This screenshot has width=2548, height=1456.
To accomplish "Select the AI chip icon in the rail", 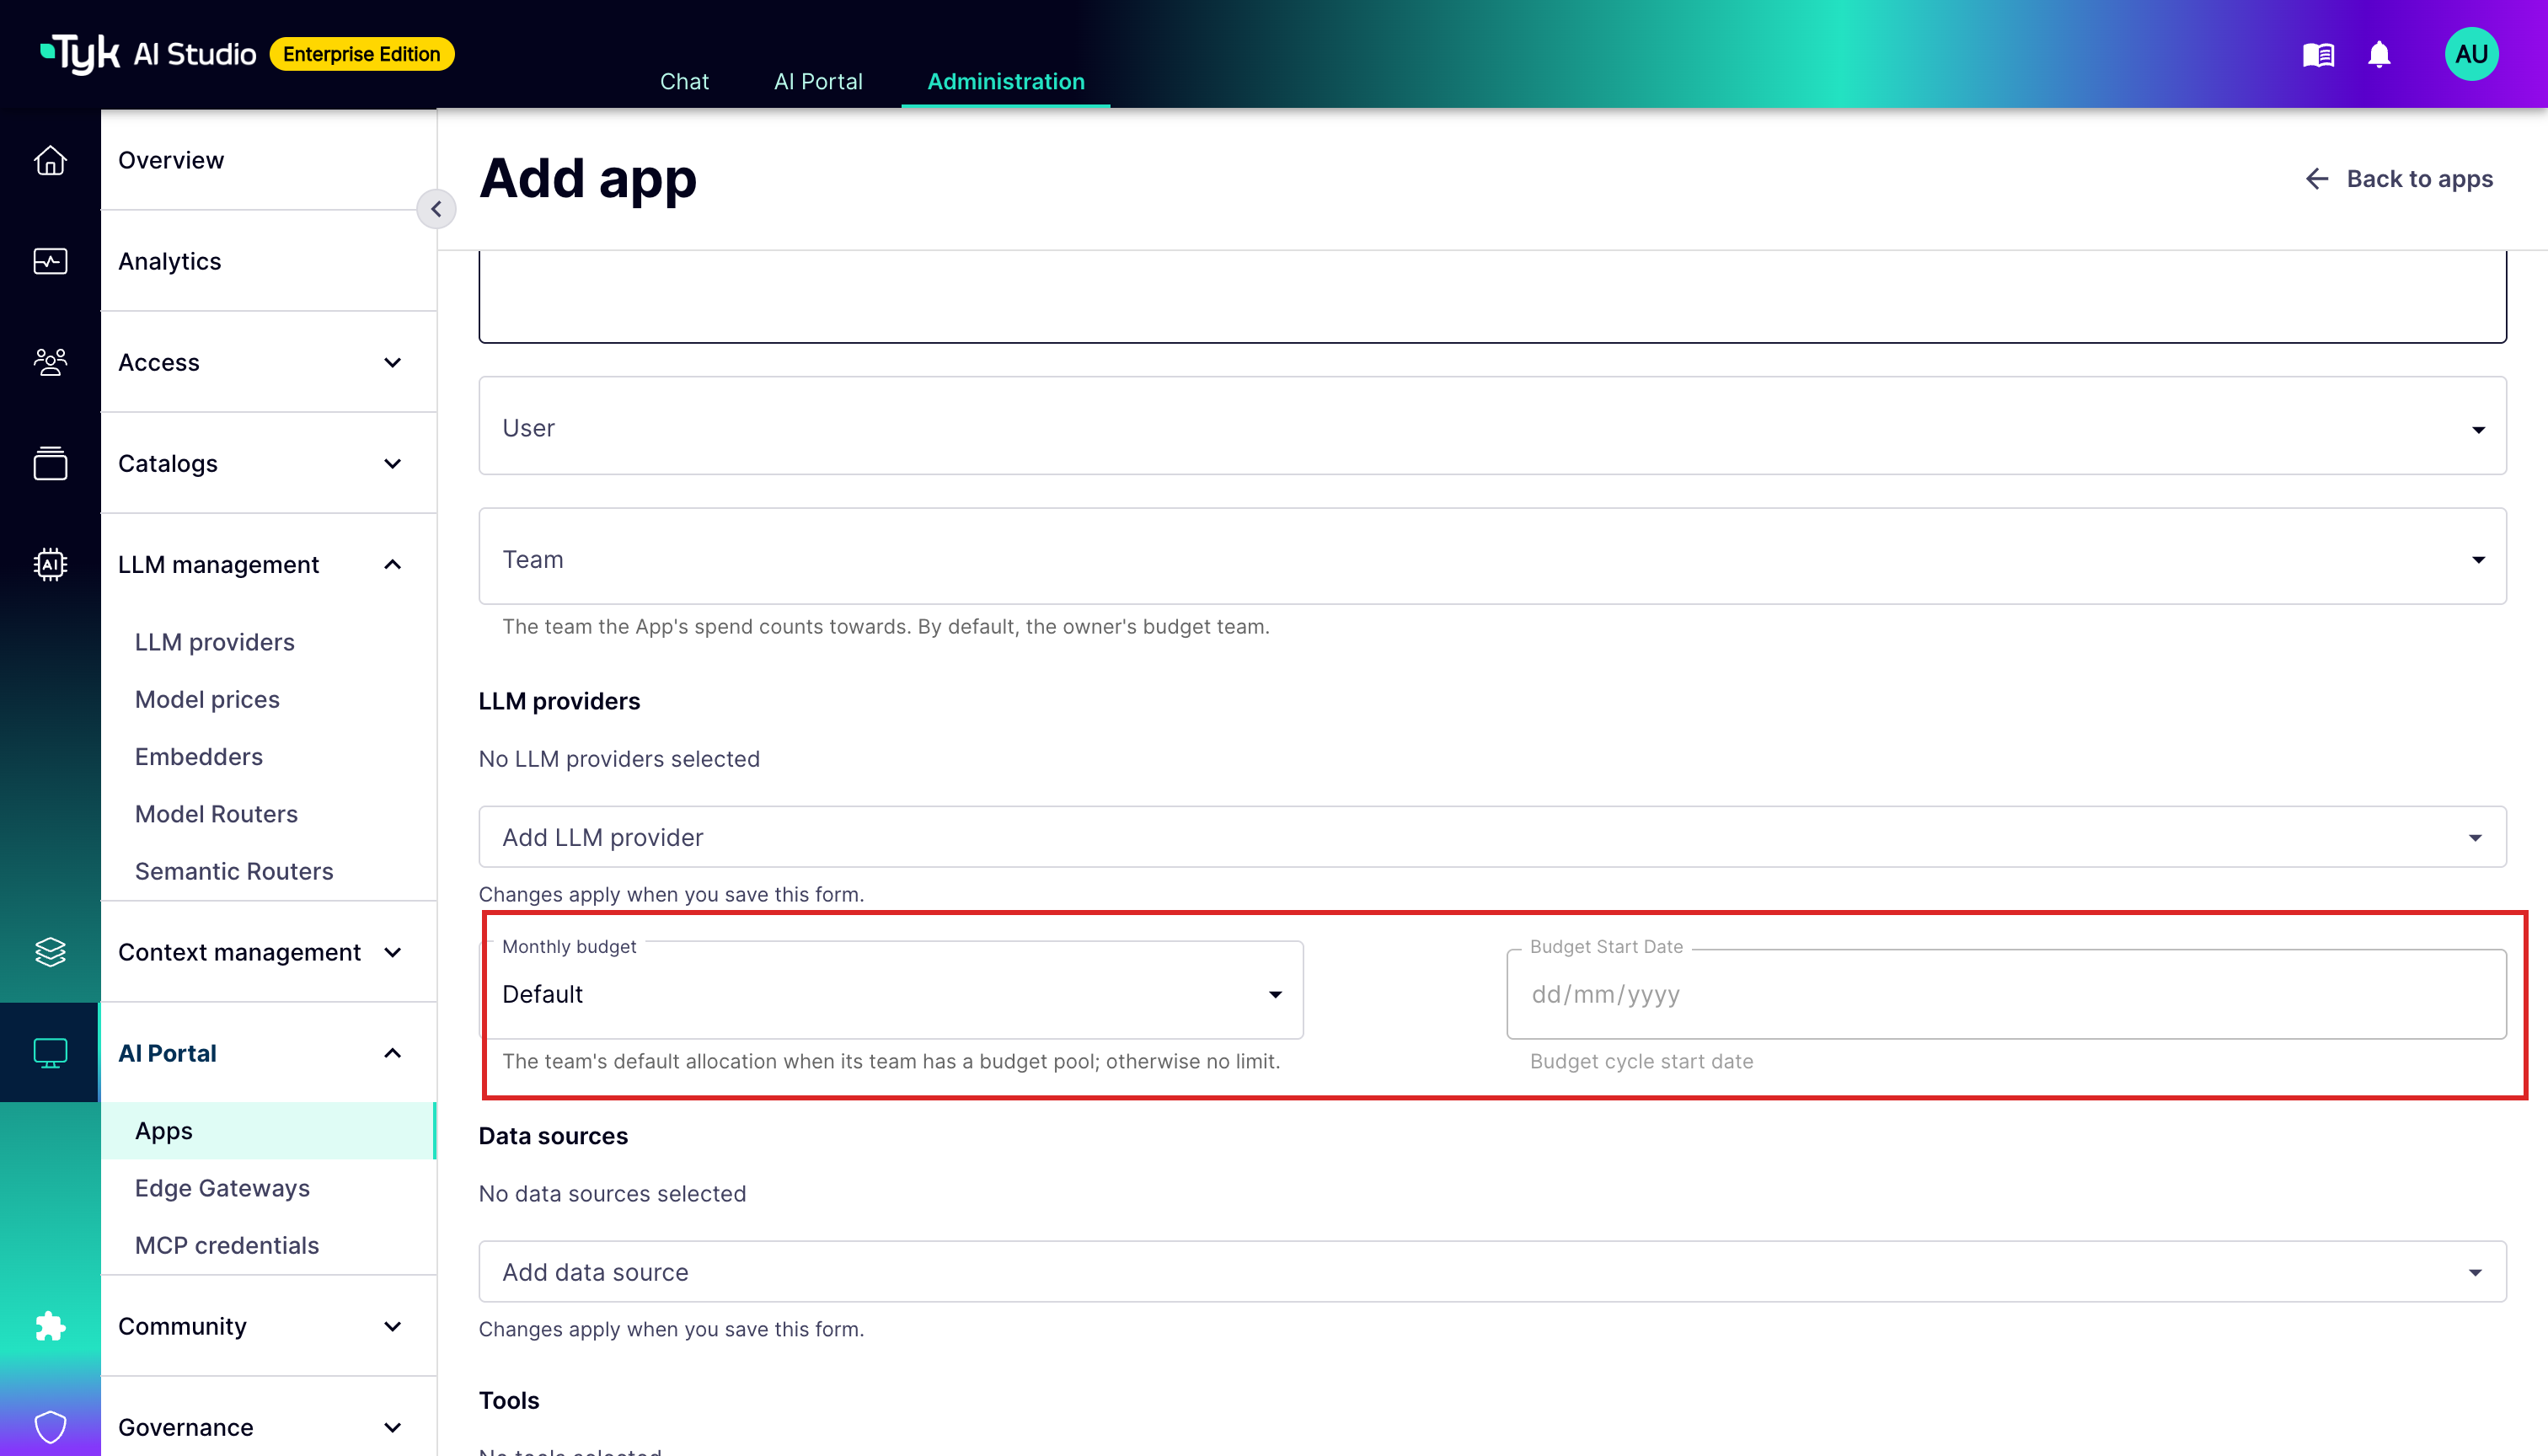I will tap(50, 564).
